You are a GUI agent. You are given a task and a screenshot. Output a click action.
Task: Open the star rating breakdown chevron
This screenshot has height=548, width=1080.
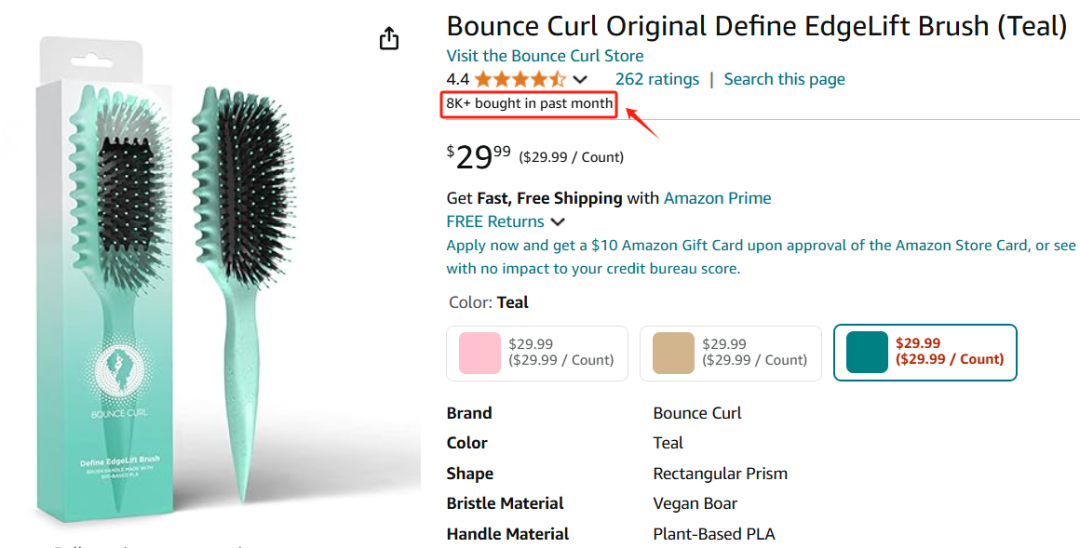point(580,80)
